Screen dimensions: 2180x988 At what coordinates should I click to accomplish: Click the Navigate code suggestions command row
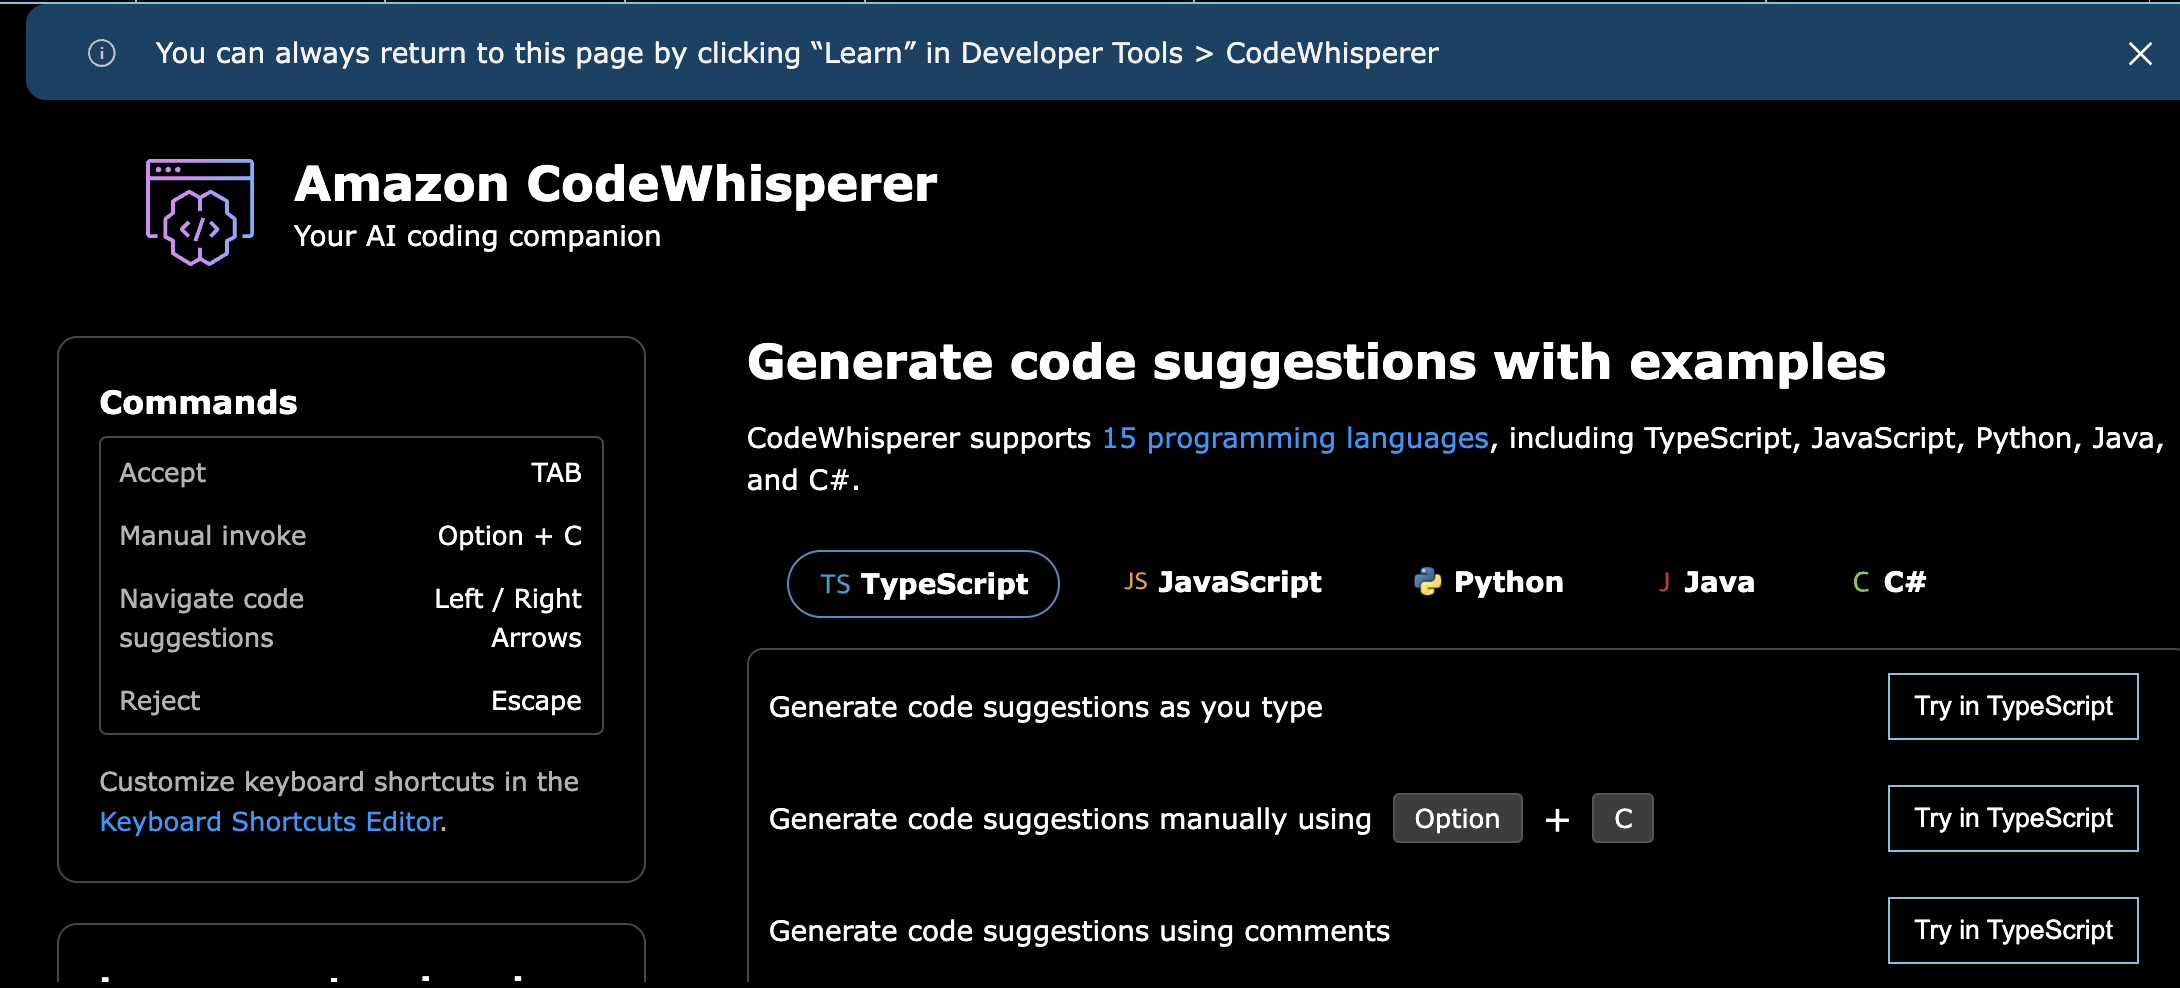[350, 618]
